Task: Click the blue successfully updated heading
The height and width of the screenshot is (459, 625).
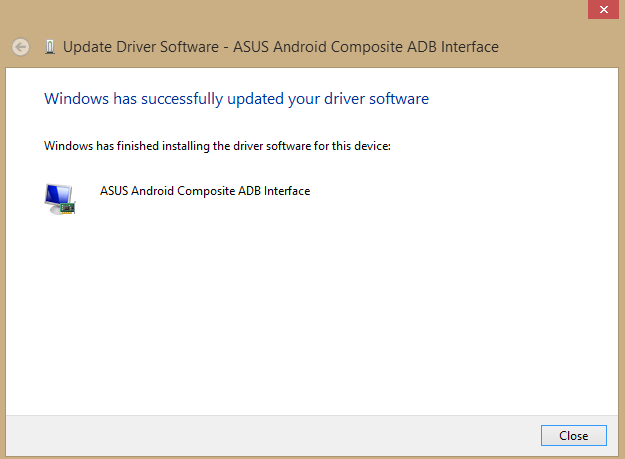Action: tap(236, 99)
